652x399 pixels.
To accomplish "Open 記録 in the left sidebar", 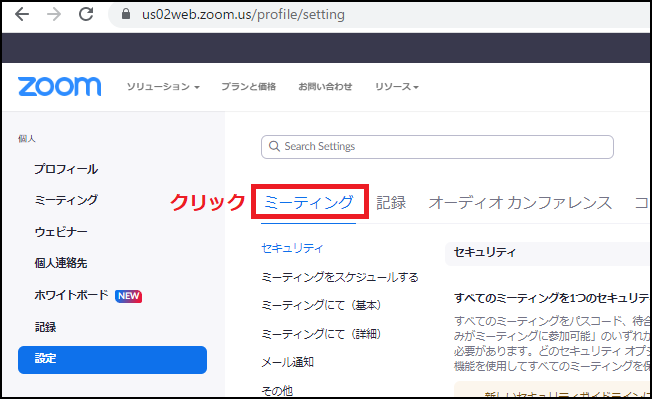I will (45, 327).
